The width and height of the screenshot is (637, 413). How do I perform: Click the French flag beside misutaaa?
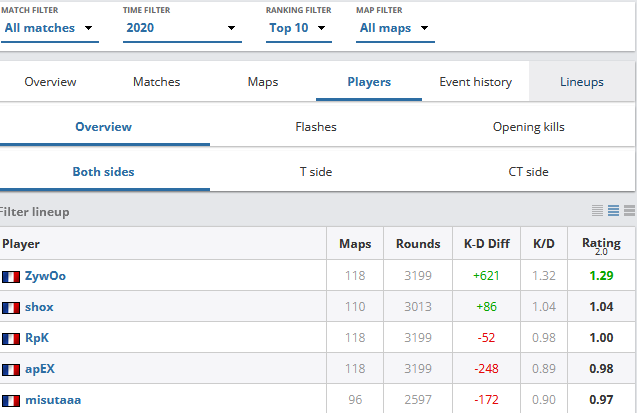[x=11, y=401]
